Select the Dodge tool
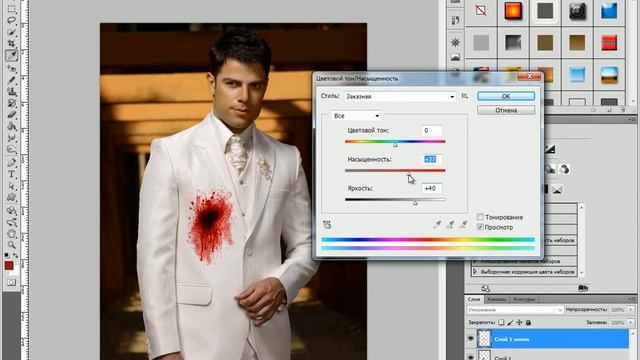Image resolution: width=640 pixels, height=360 pixels. [11, 149]
